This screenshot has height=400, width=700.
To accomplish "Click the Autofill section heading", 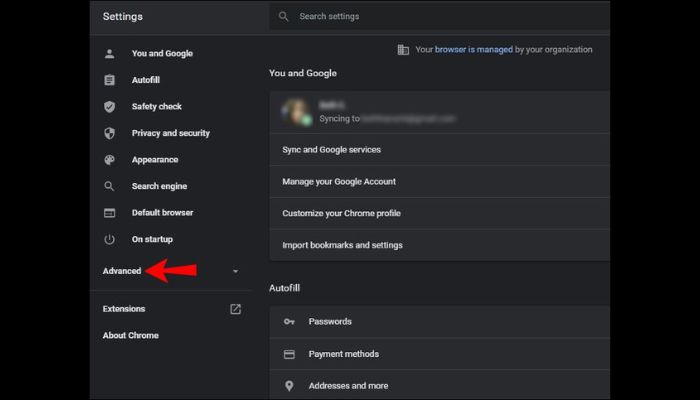I will click(x=284, y=288).
